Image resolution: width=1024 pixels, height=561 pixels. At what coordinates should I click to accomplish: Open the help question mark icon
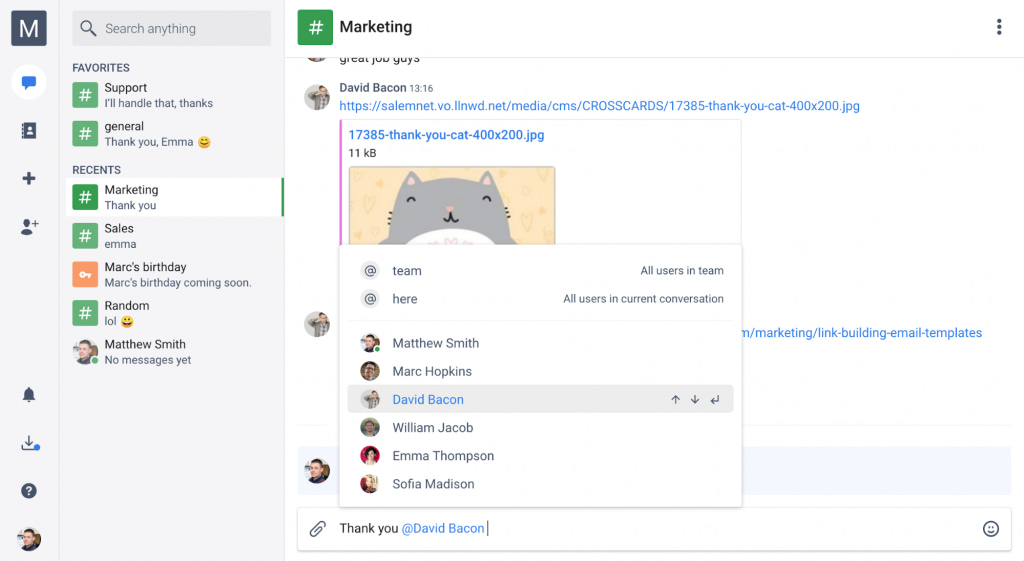[x=29, y=491]
